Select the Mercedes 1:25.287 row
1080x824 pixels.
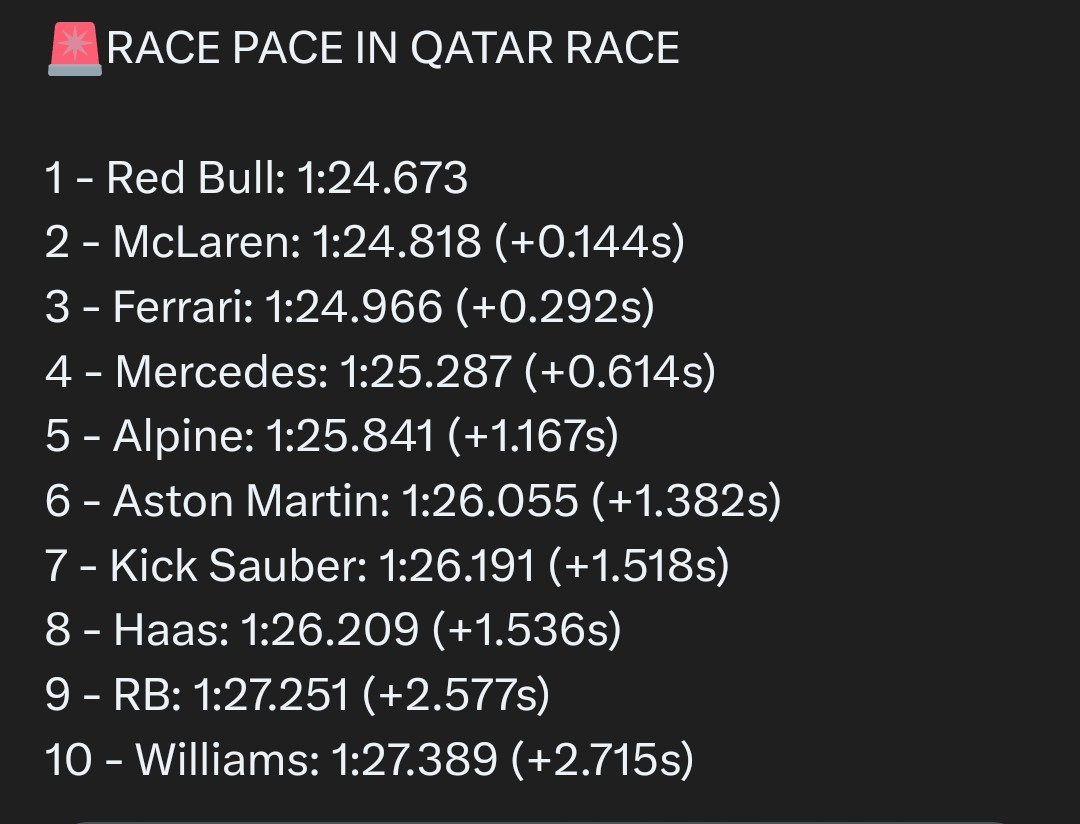(x=380, y=372)
